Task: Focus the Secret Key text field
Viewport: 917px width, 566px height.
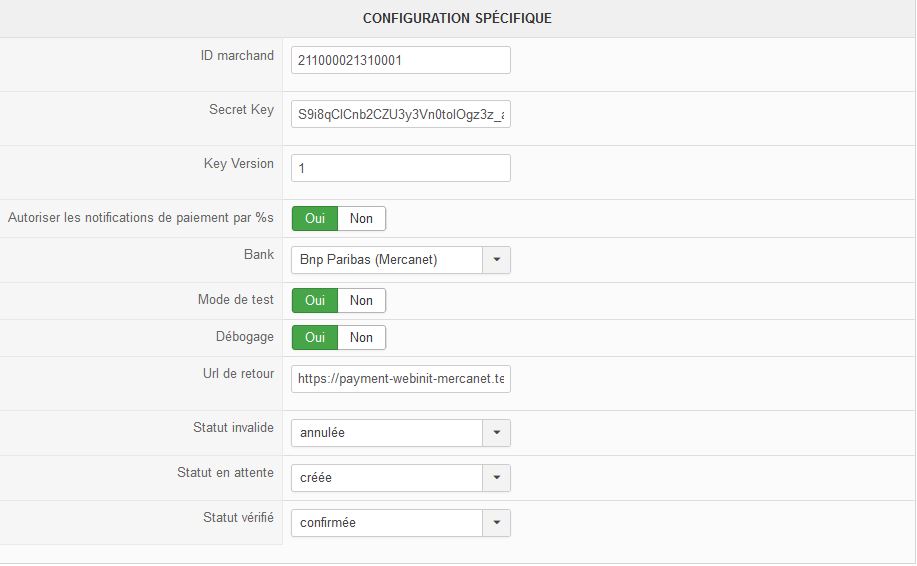Action: coord(400,115)
